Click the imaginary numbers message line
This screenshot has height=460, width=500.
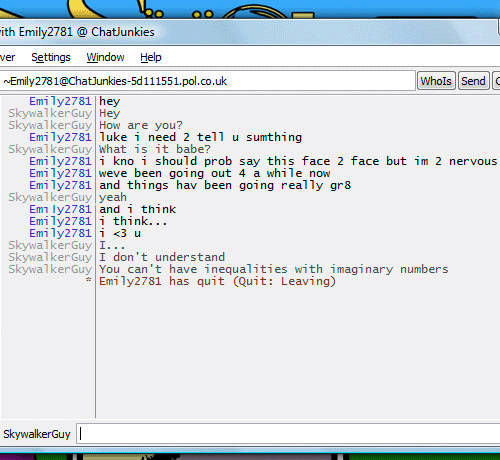(274, 269)
